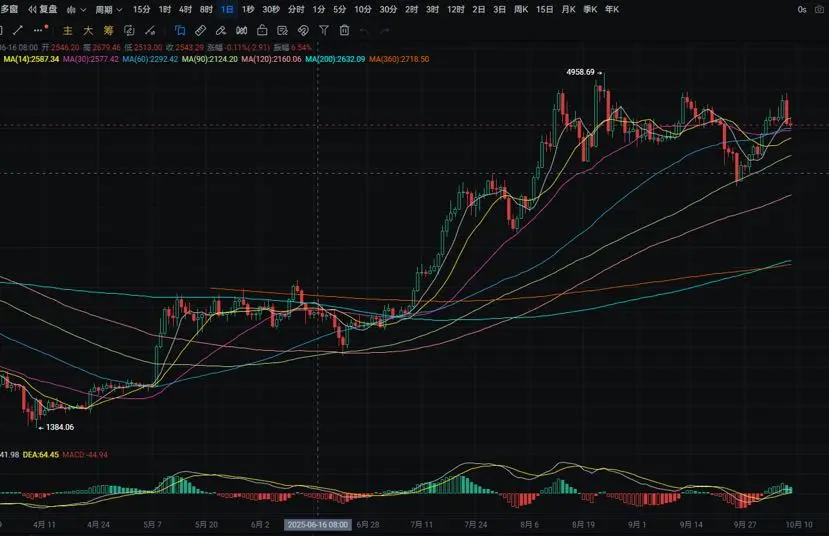This screenshot has height=536, width=829.
Task: Click the MA(200) indicator label
Action: pyautogui.click(x=335, y=59)
